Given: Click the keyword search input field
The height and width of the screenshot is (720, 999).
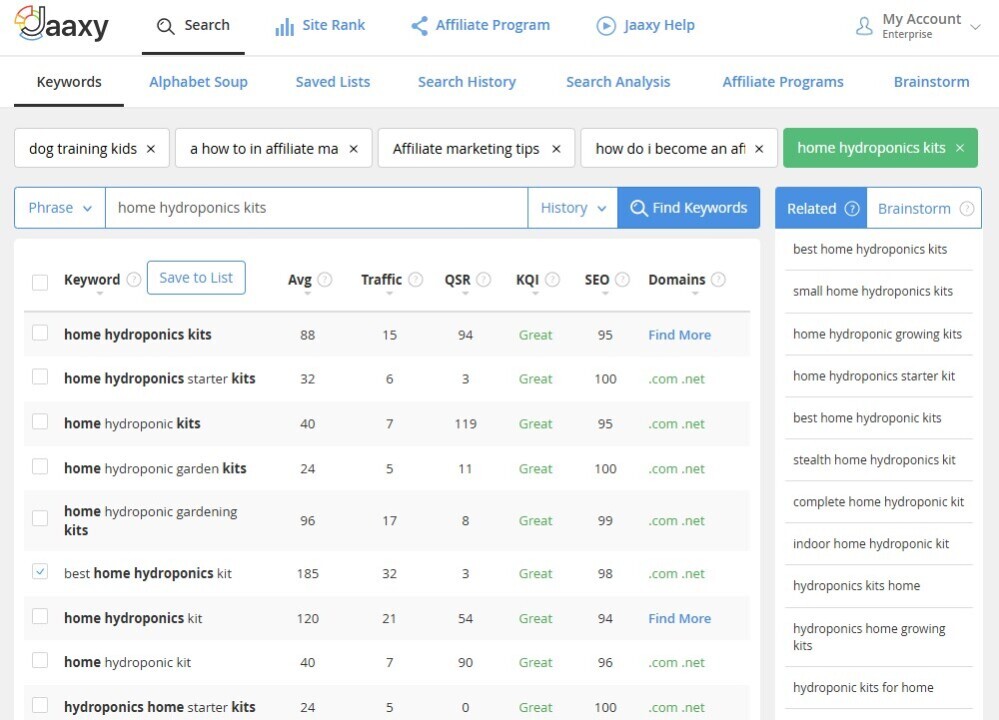Looking at the screenshot, I should [317, 208].
